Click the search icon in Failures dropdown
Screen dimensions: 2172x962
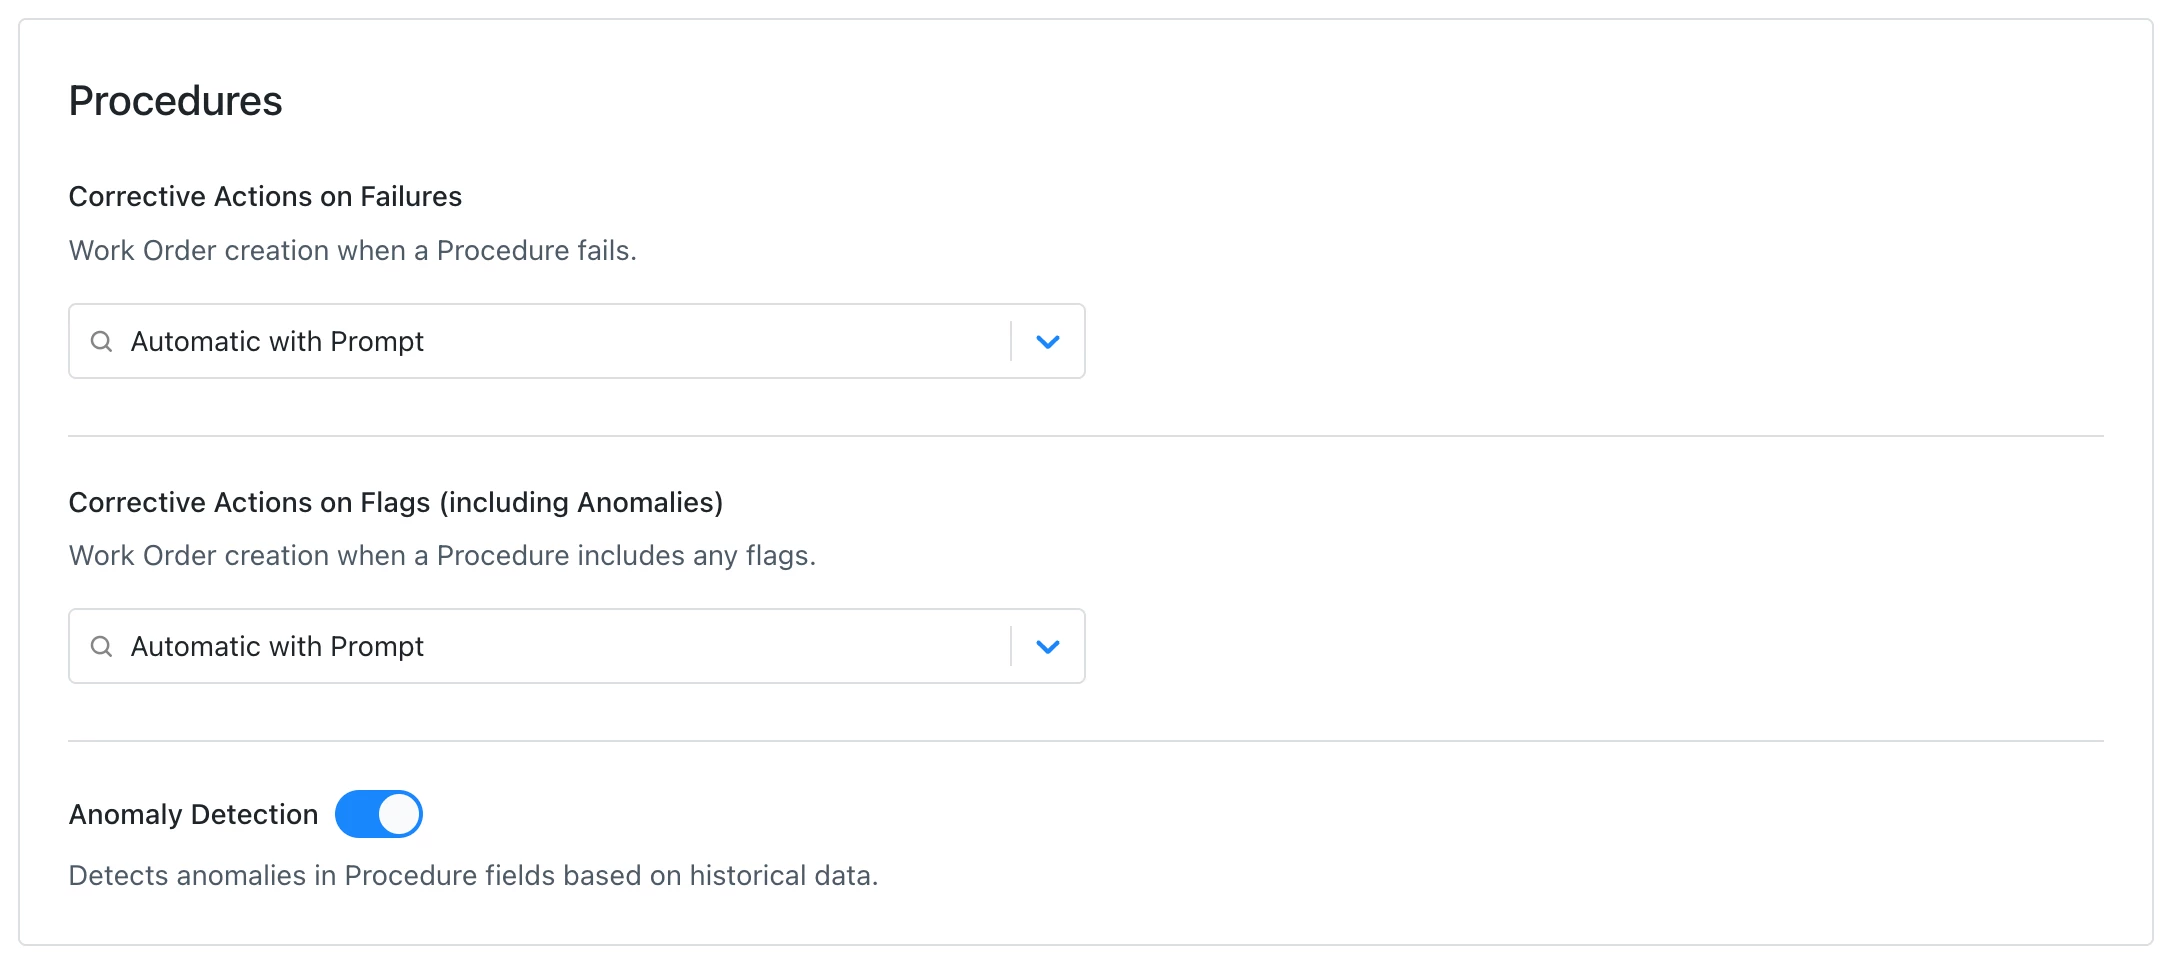[x=101, y=342]
